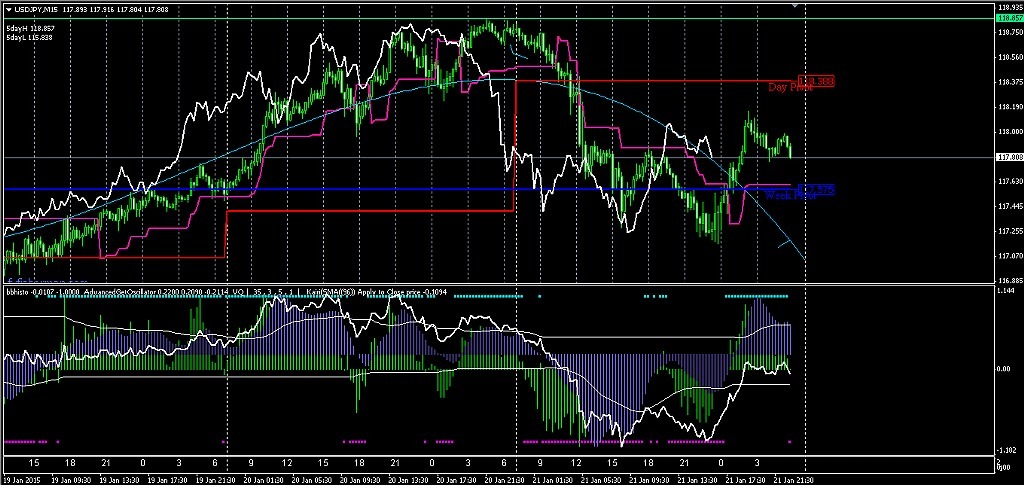Click the bbhisto indicator label text
This screenshot has height=485, width=1024.
coord(16,293)
